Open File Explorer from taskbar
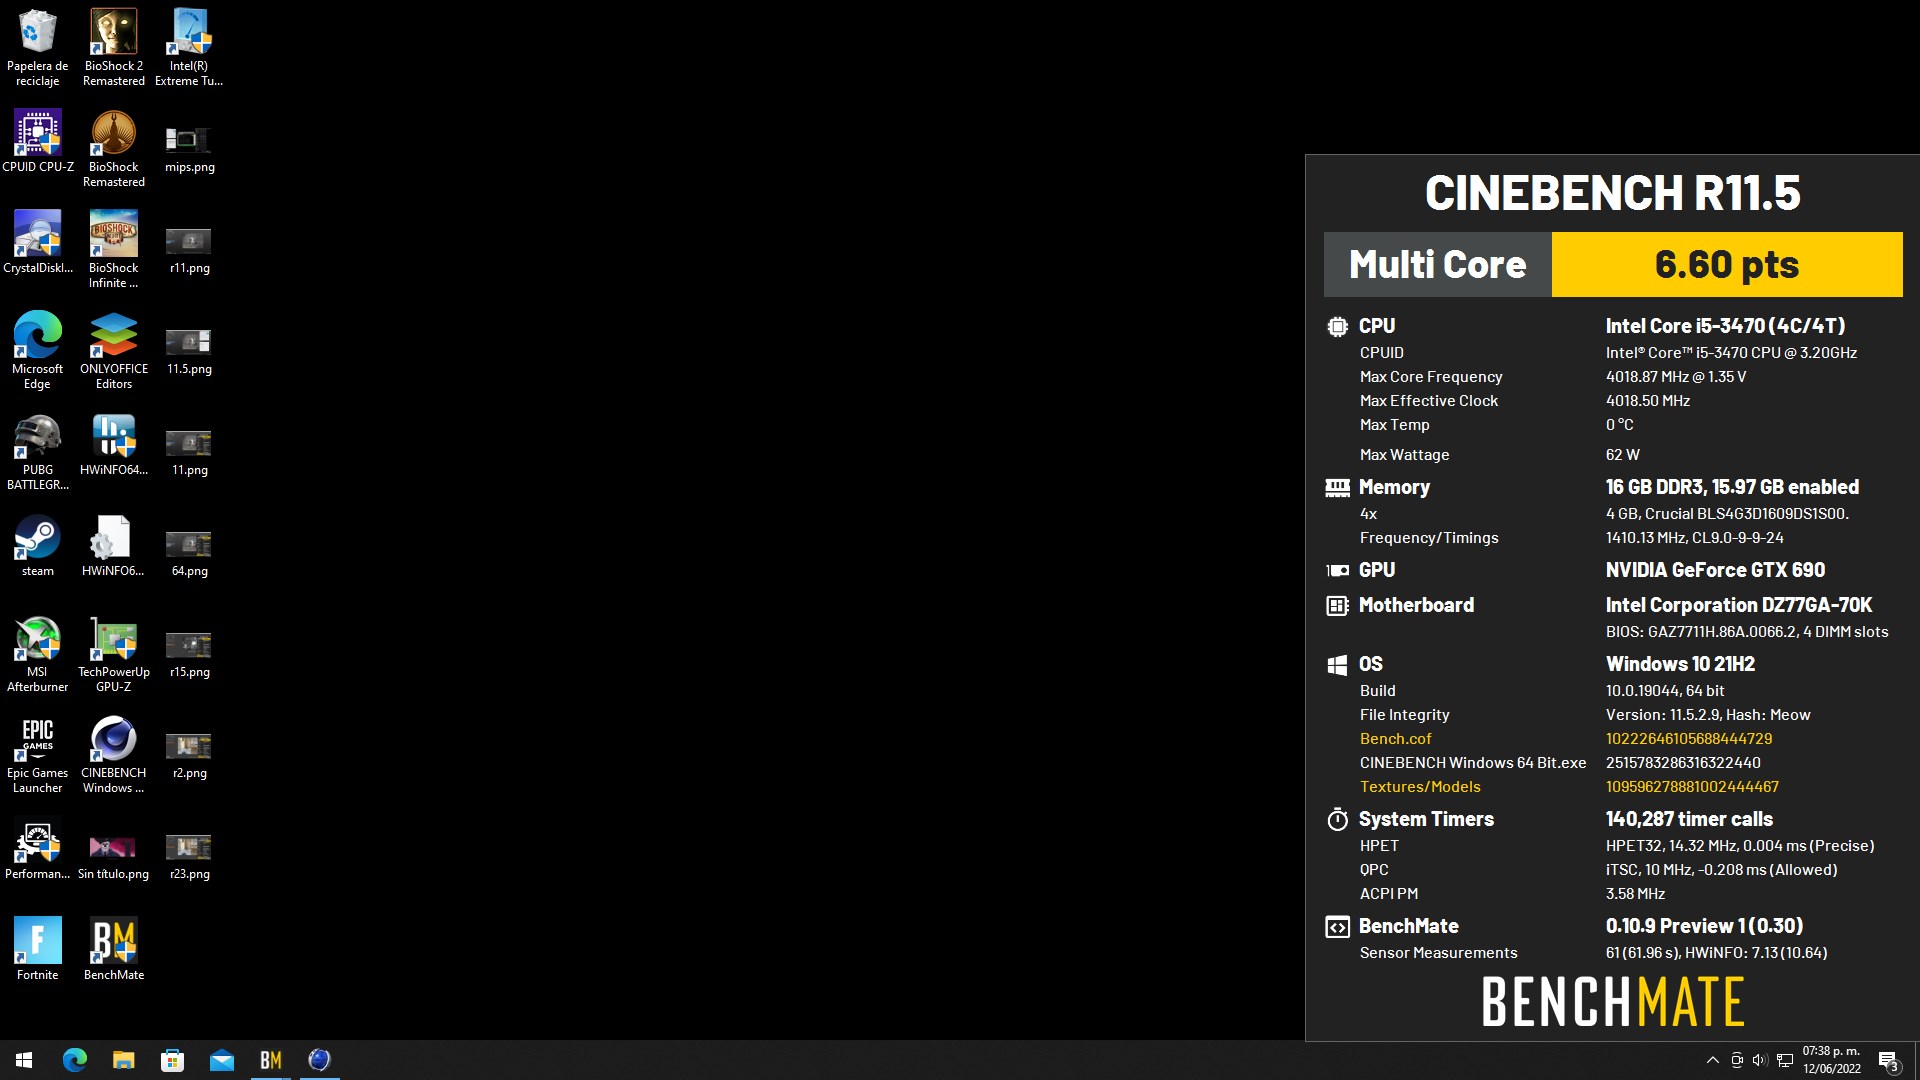Screen dimensions: 1920x1080 [x=123, y=1060]
